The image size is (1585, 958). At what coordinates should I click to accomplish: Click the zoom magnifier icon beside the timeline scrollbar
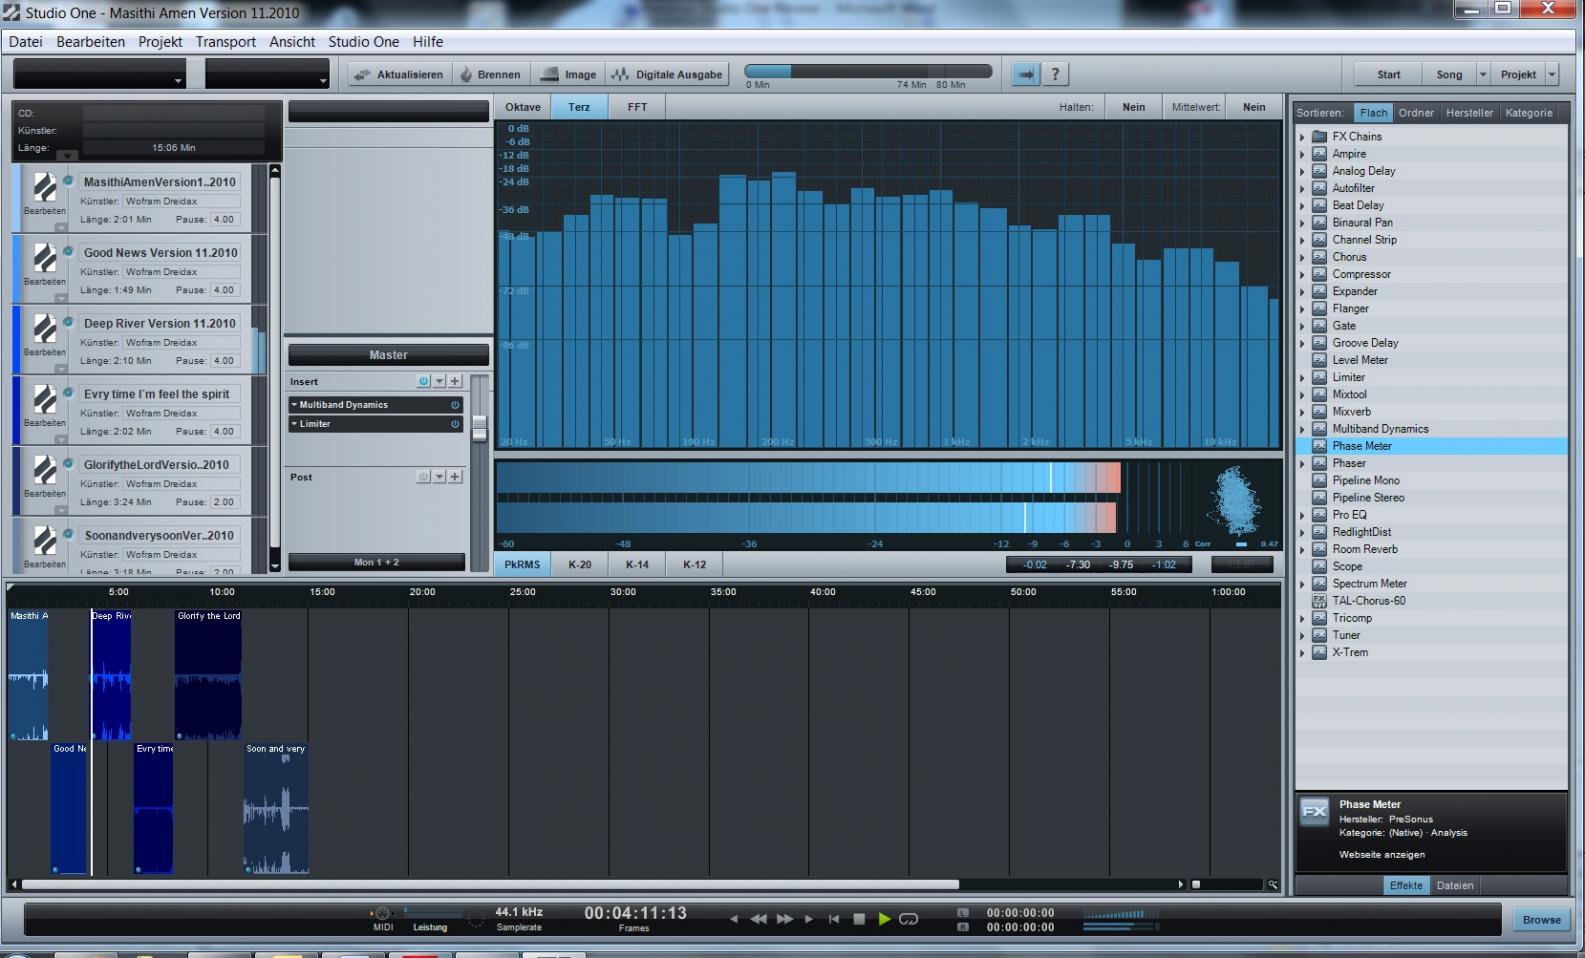pos(1273,885)
